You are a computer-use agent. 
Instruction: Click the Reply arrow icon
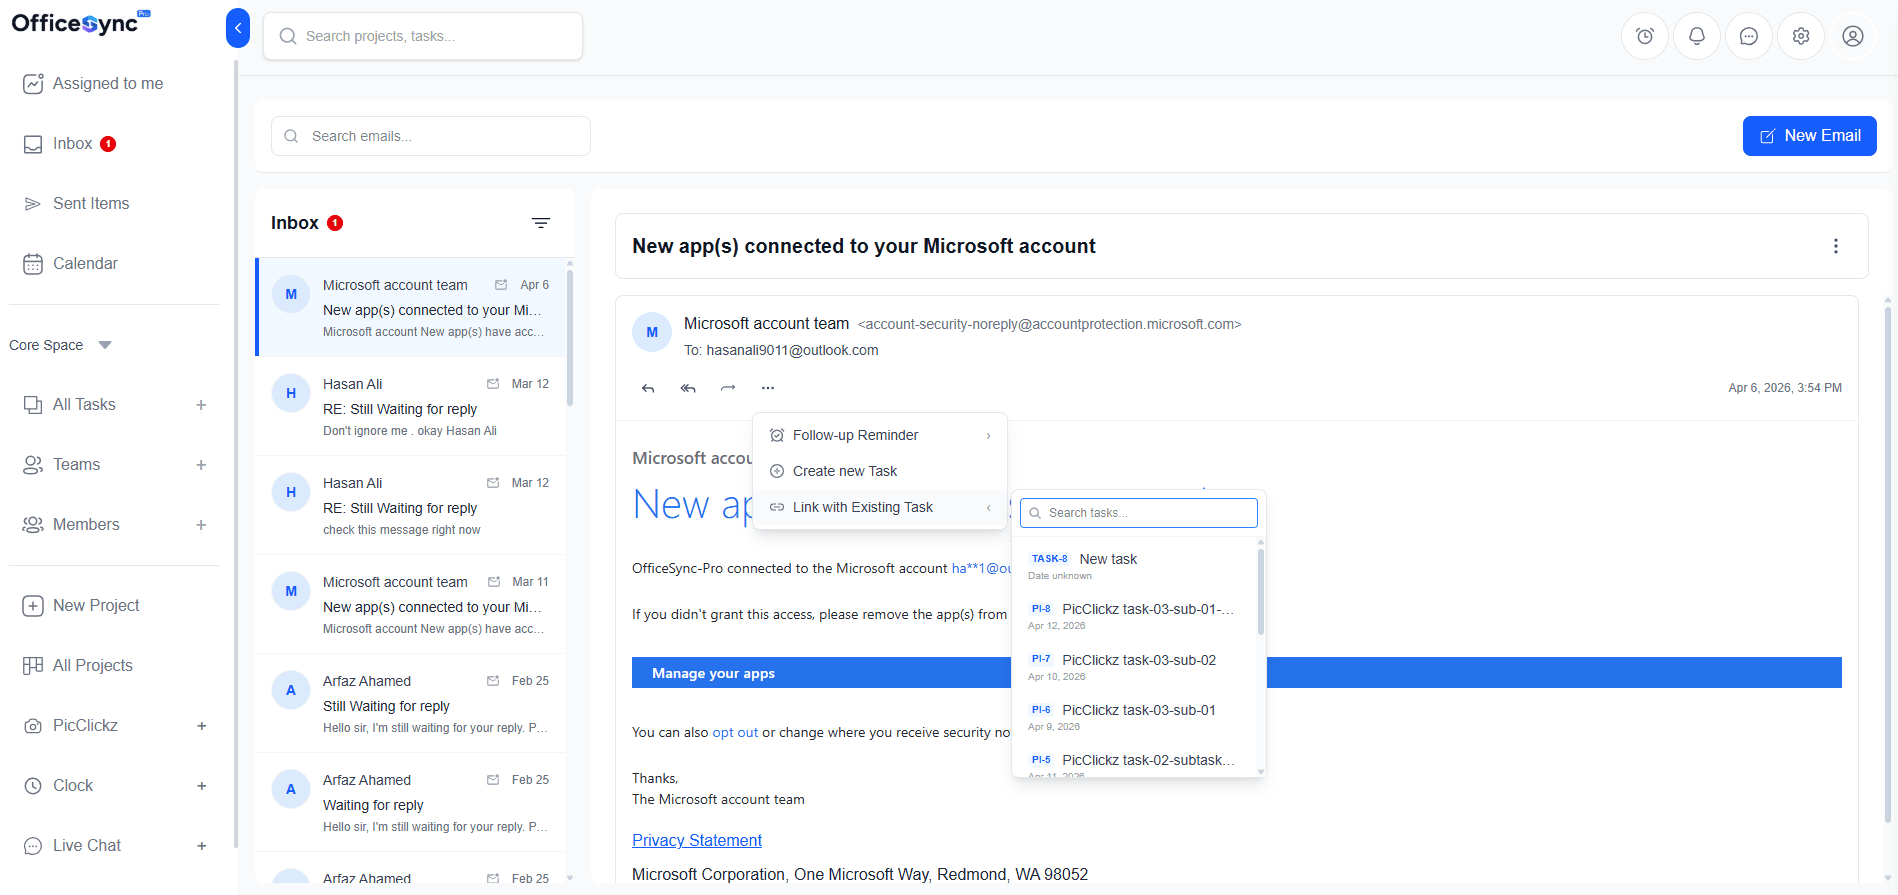pos(648,388)
